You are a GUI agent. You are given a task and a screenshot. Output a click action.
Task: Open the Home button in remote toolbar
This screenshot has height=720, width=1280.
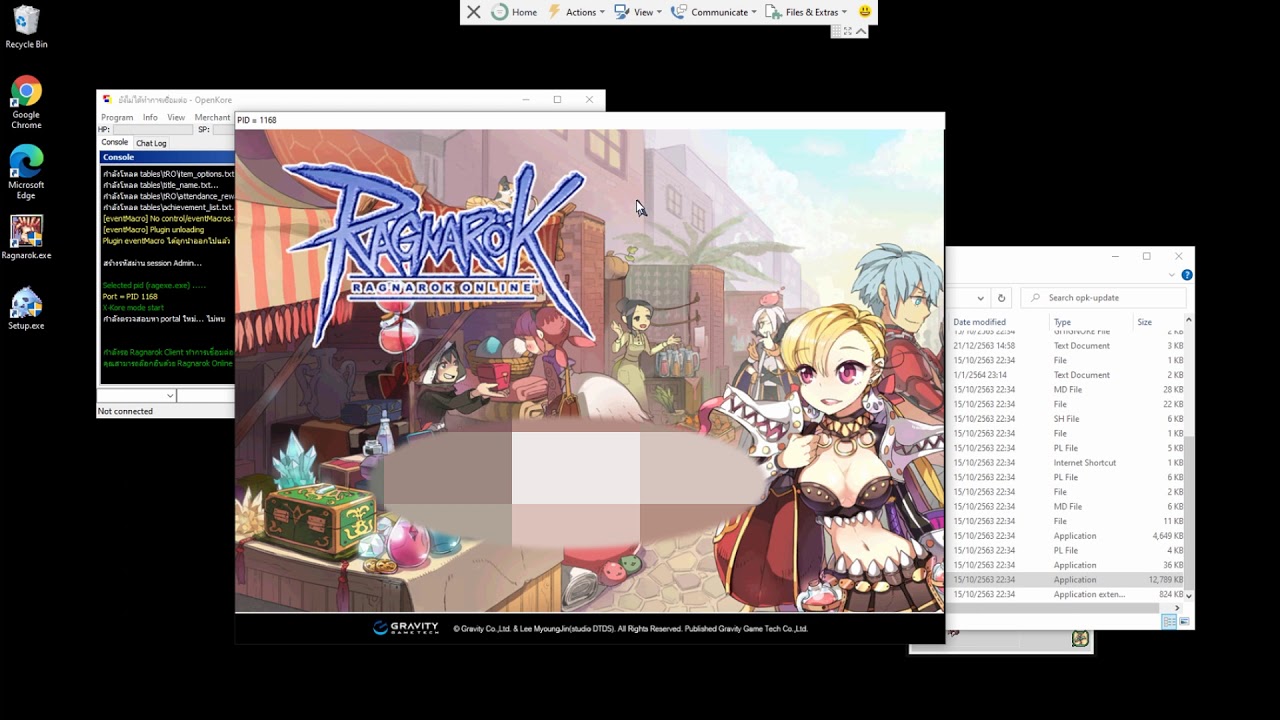[514, 12]
